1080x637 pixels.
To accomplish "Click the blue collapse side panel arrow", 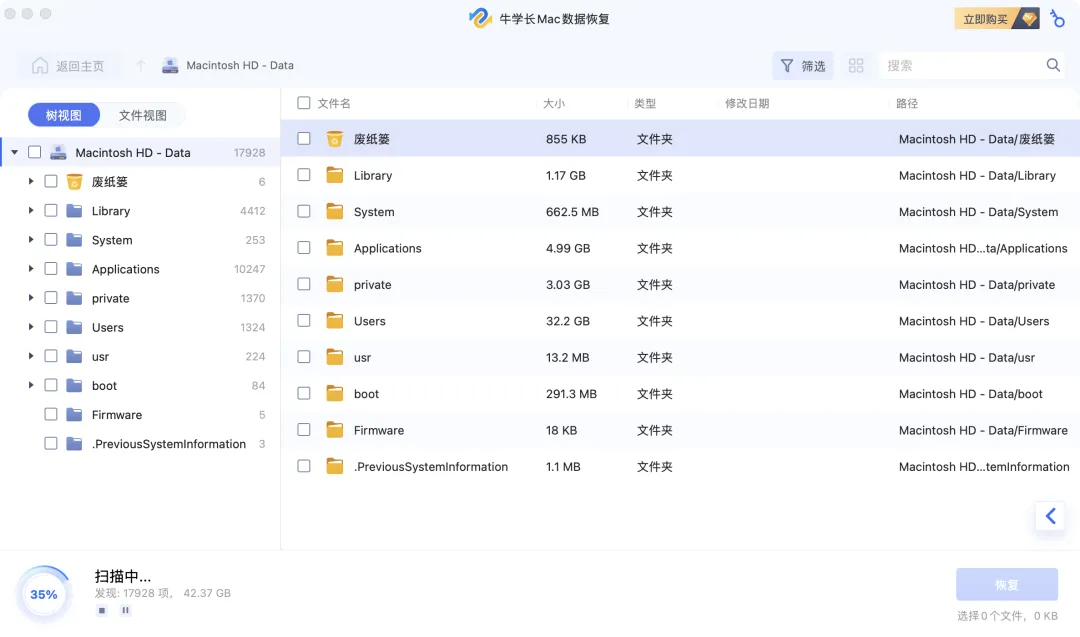I will tap(1050, 516).
